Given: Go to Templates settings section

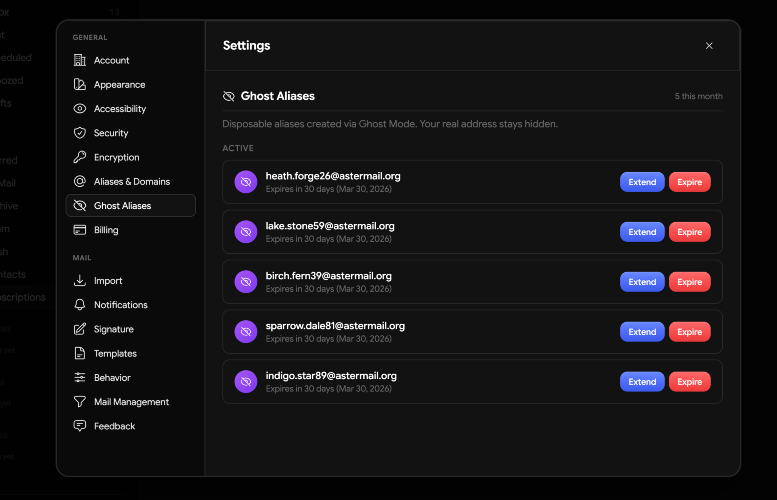Looking at the screenshot, I should (x=115, y=354).
